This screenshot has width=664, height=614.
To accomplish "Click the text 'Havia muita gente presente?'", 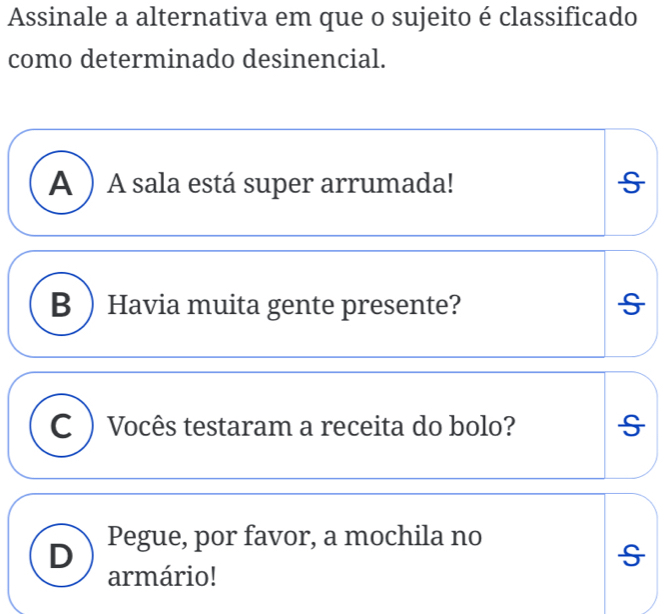I will coord(285,305).
